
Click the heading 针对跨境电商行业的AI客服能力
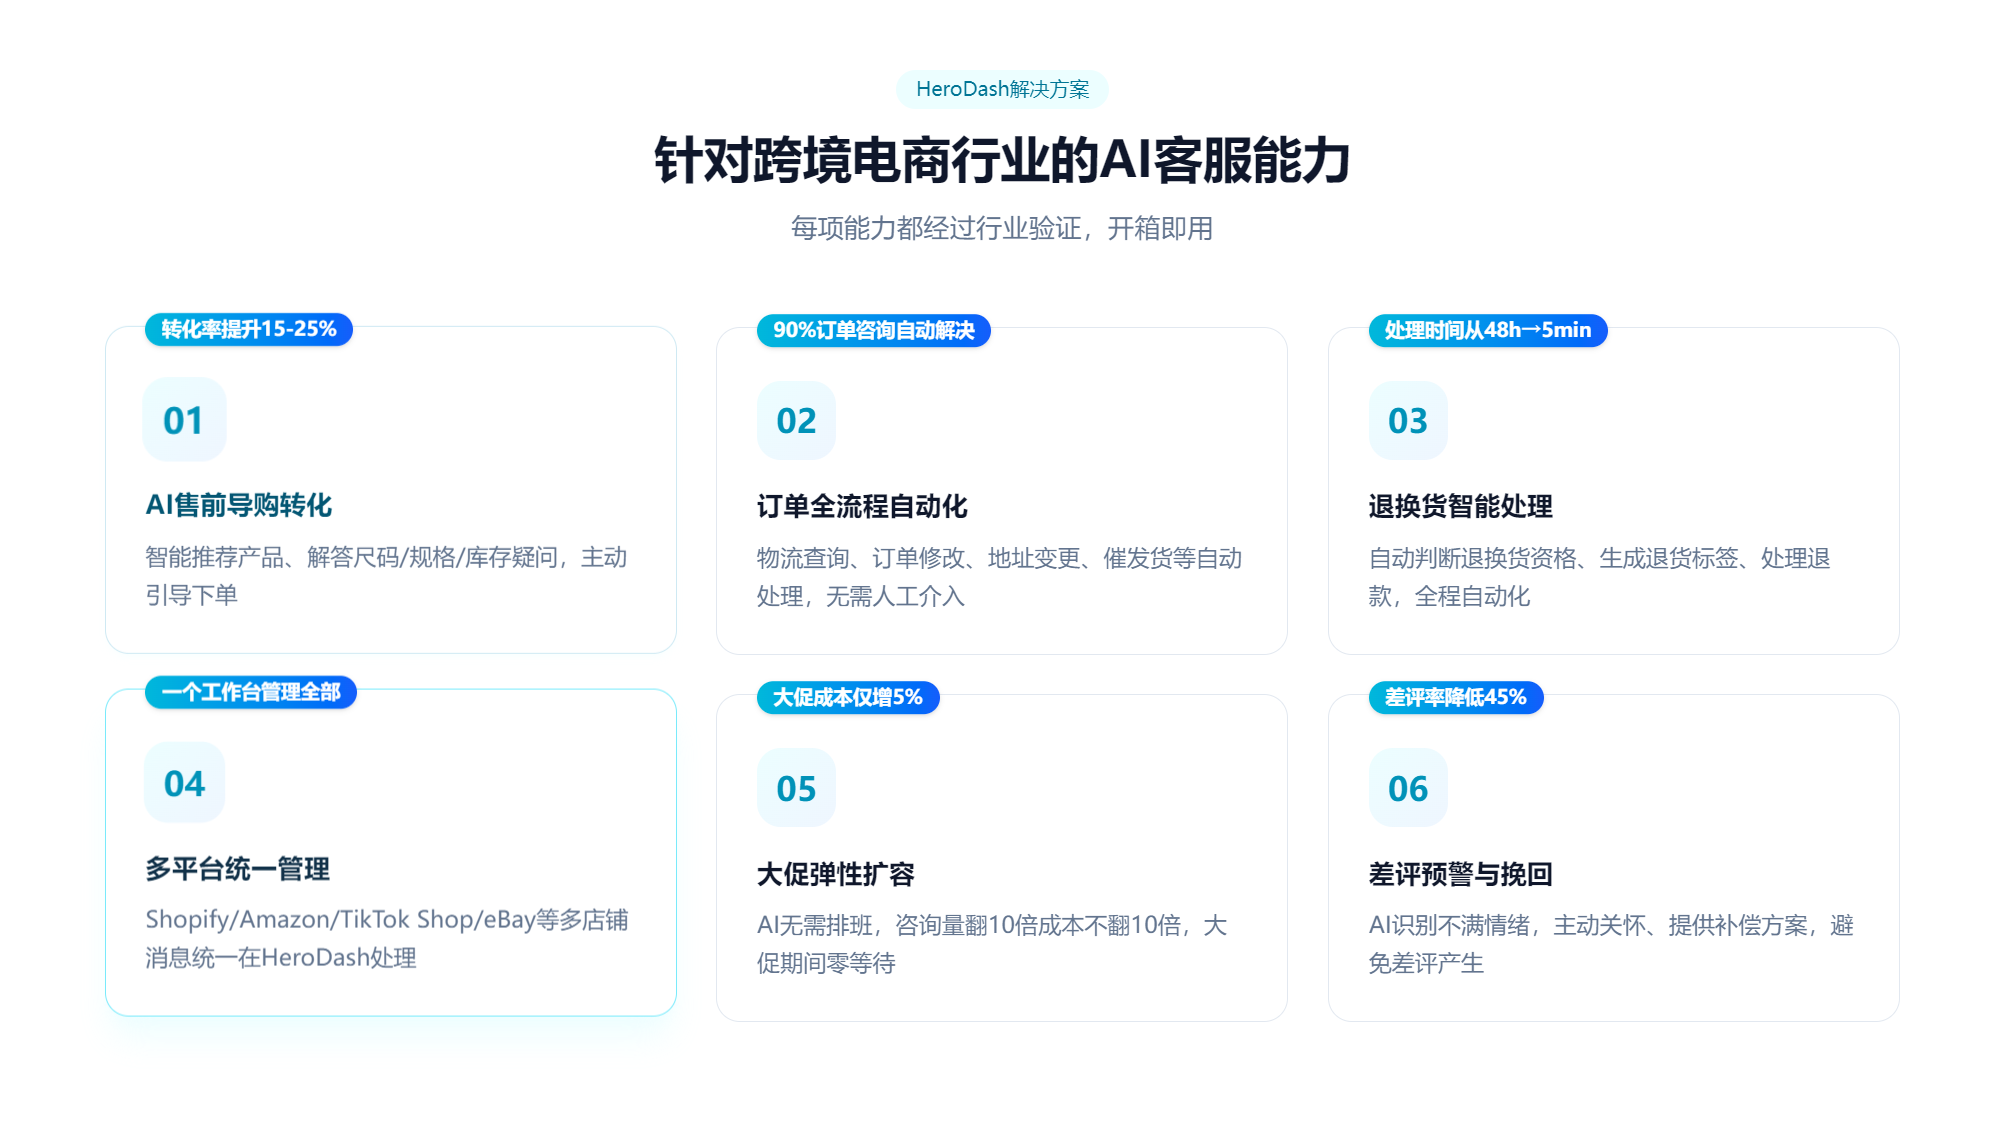click(x=1002, y=161)
